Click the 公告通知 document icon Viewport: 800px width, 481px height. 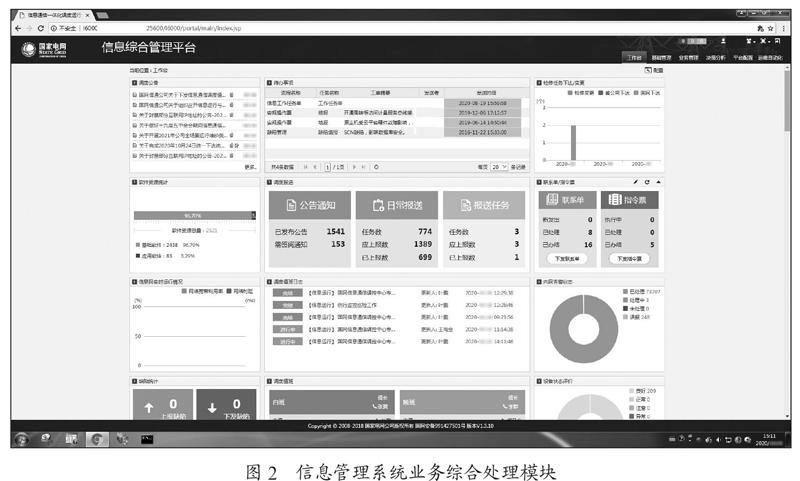tap(291, 205)
